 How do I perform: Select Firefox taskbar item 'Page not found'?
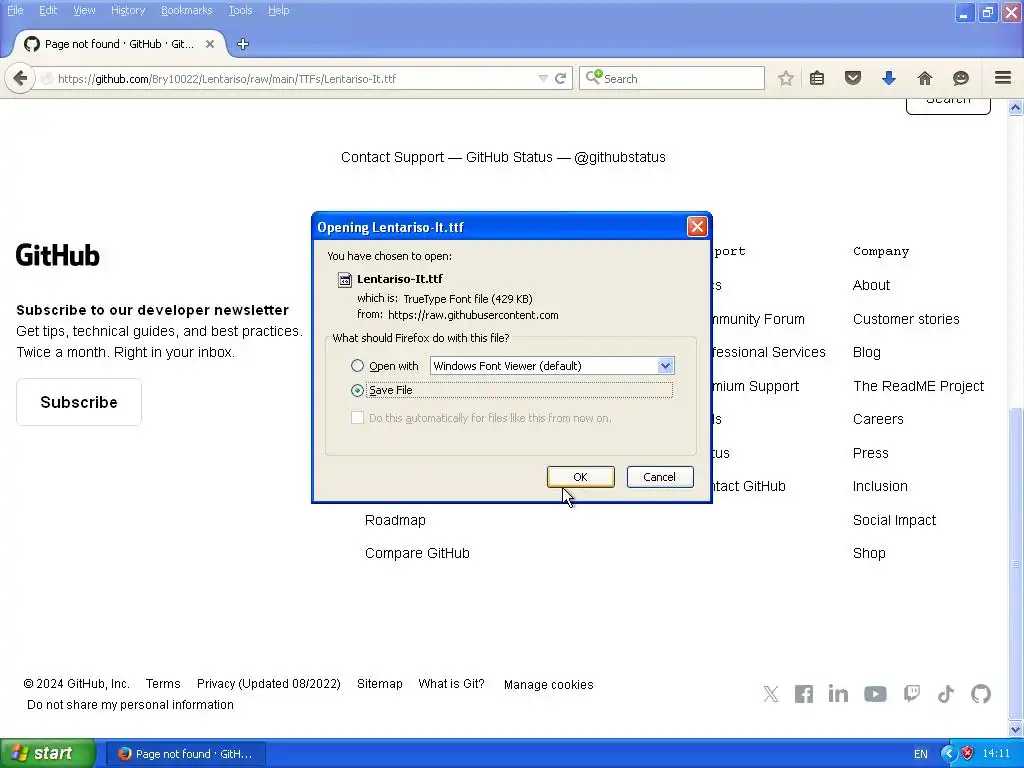185,754
